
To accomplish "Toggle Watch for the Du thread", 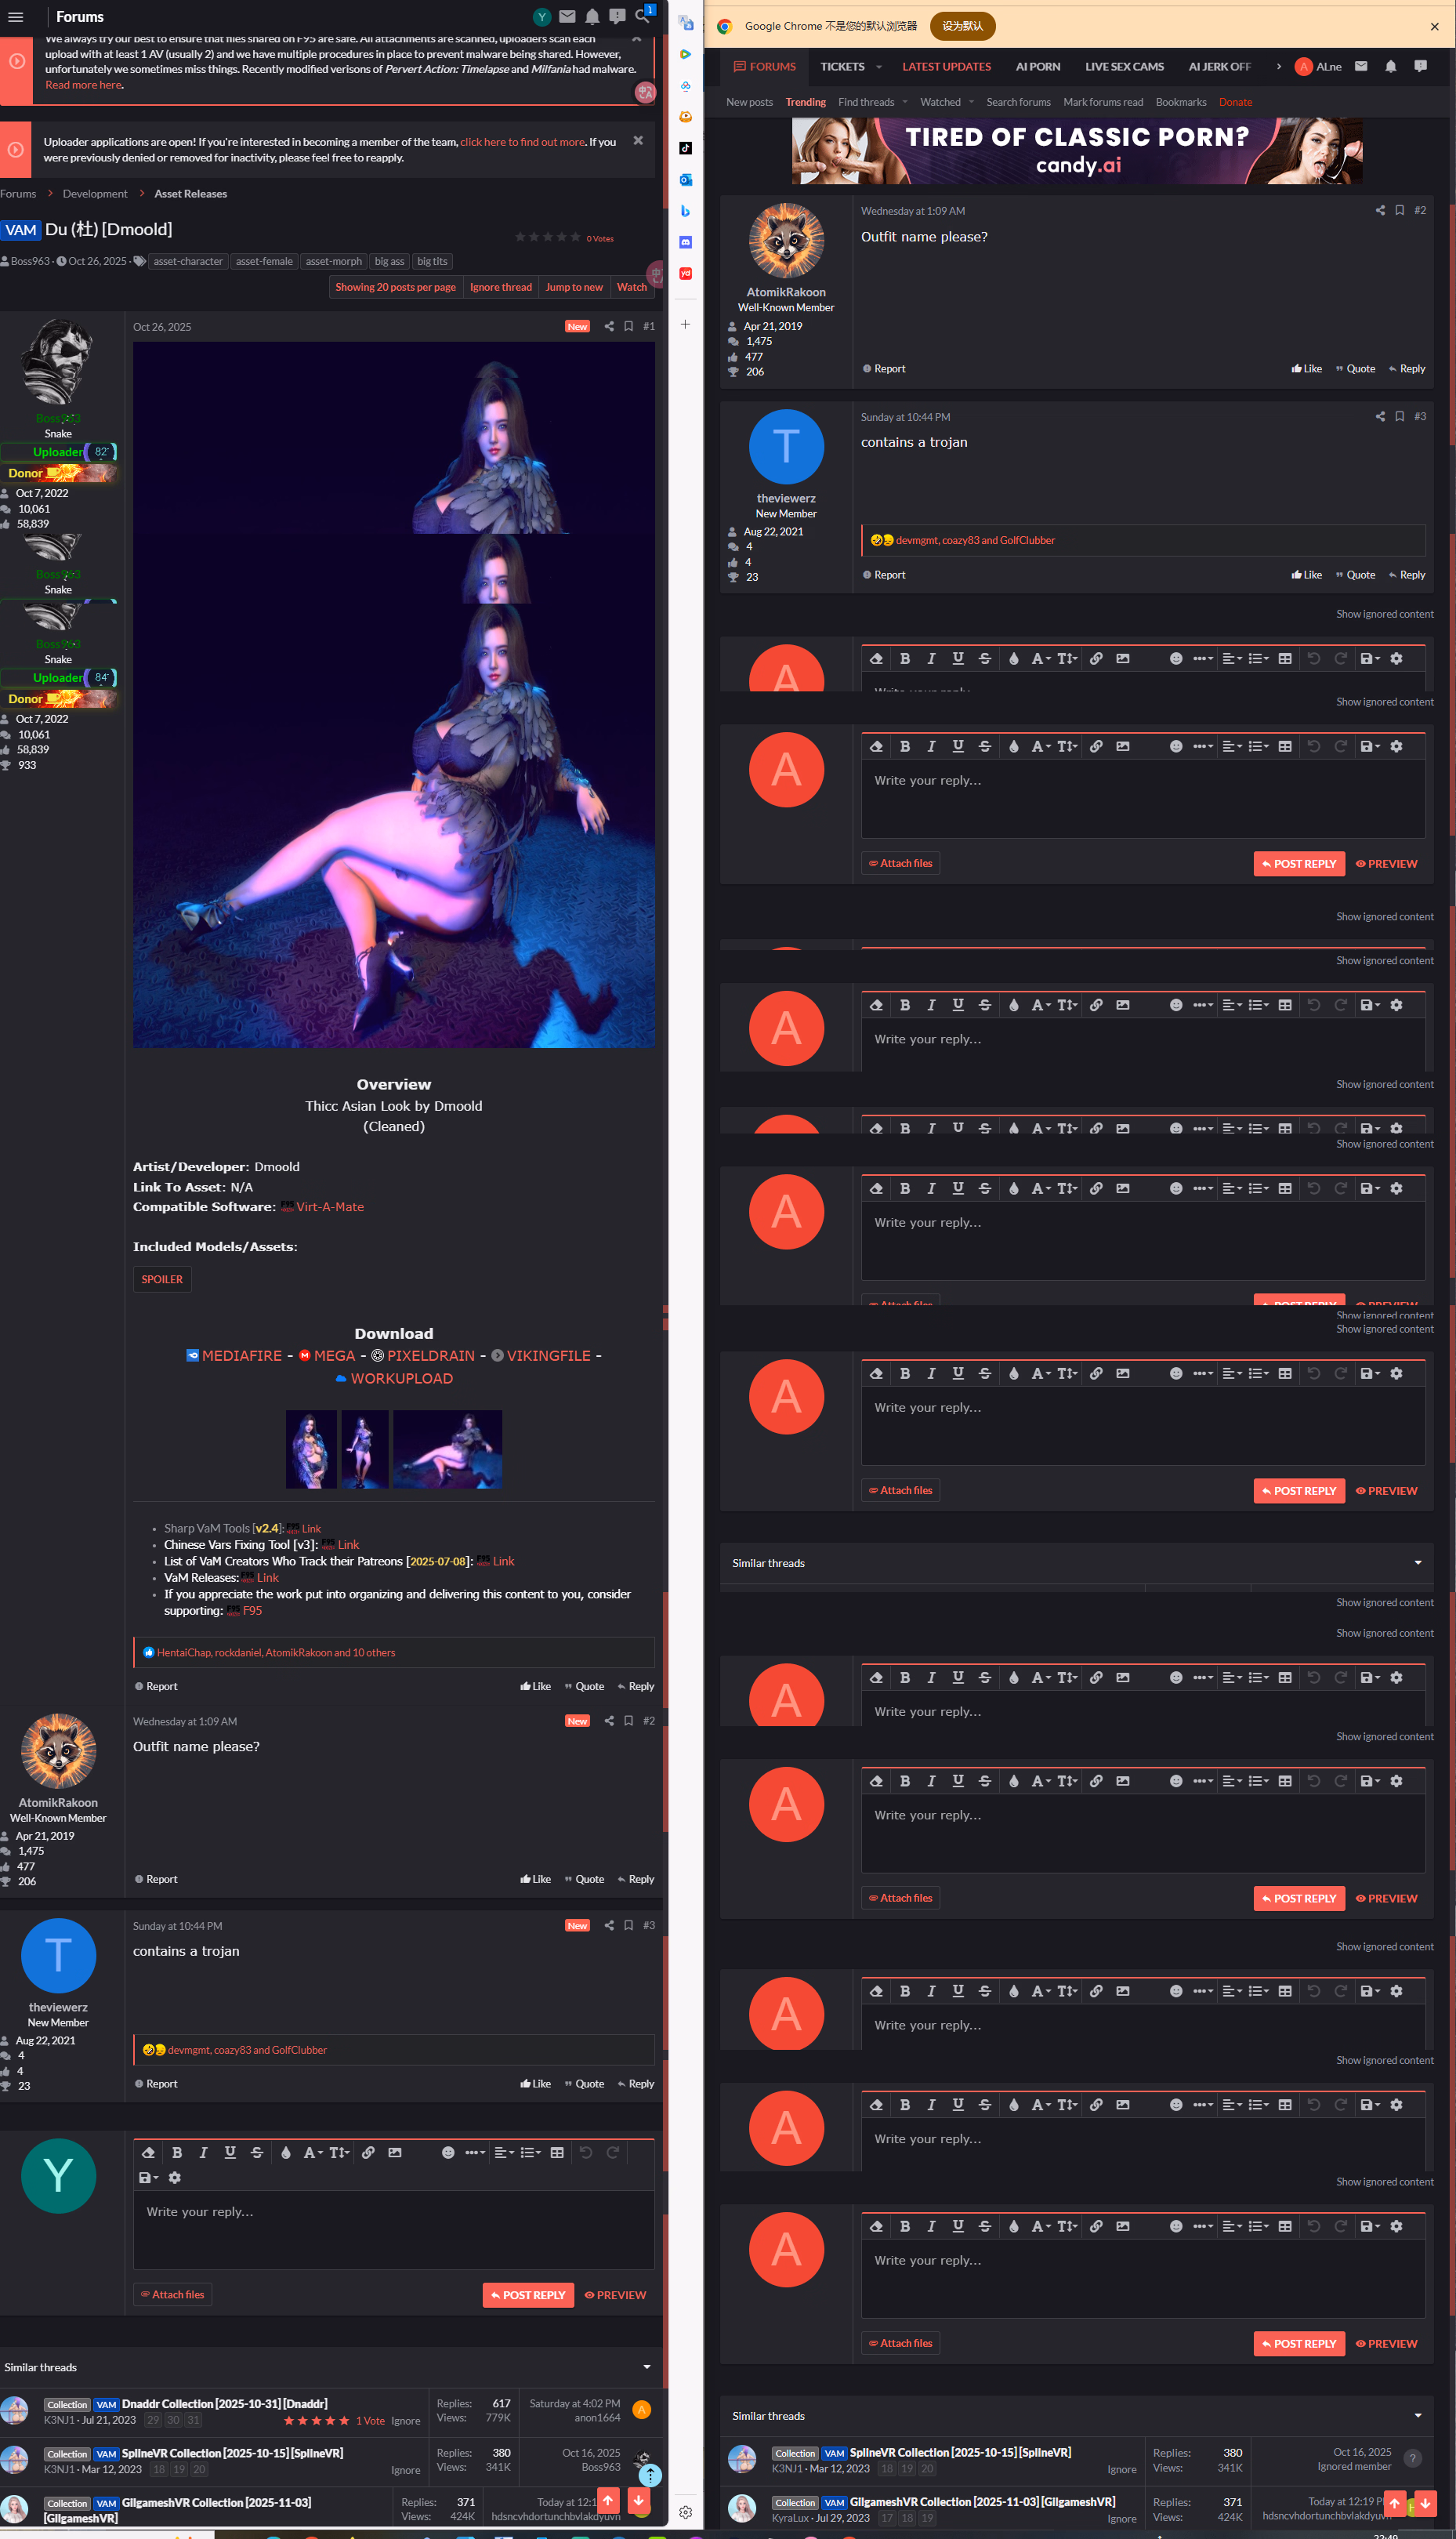I will pyautogui.click(x=631, y=287).
